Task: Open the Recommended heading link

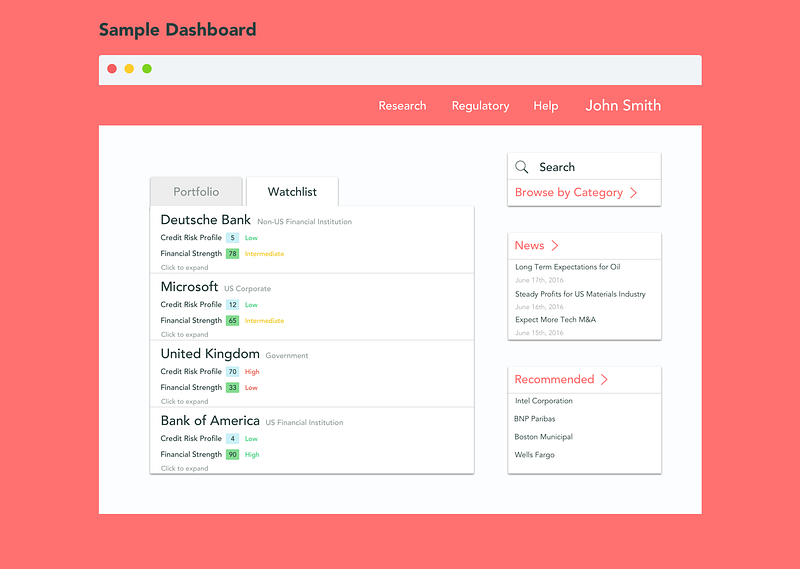Action: pyautogui.click(x=554, y=379)
